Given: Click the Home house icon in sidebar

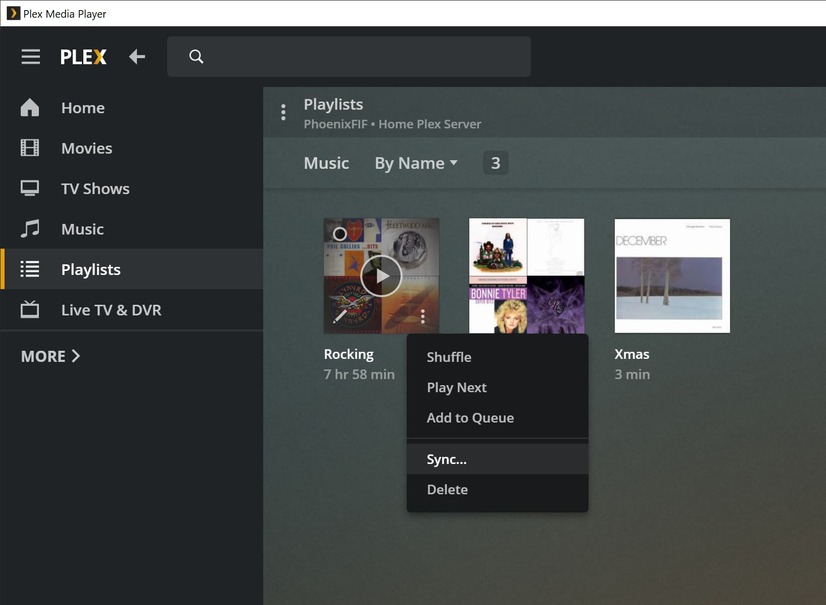Looking at the screenshot, I should coord(30,108).
